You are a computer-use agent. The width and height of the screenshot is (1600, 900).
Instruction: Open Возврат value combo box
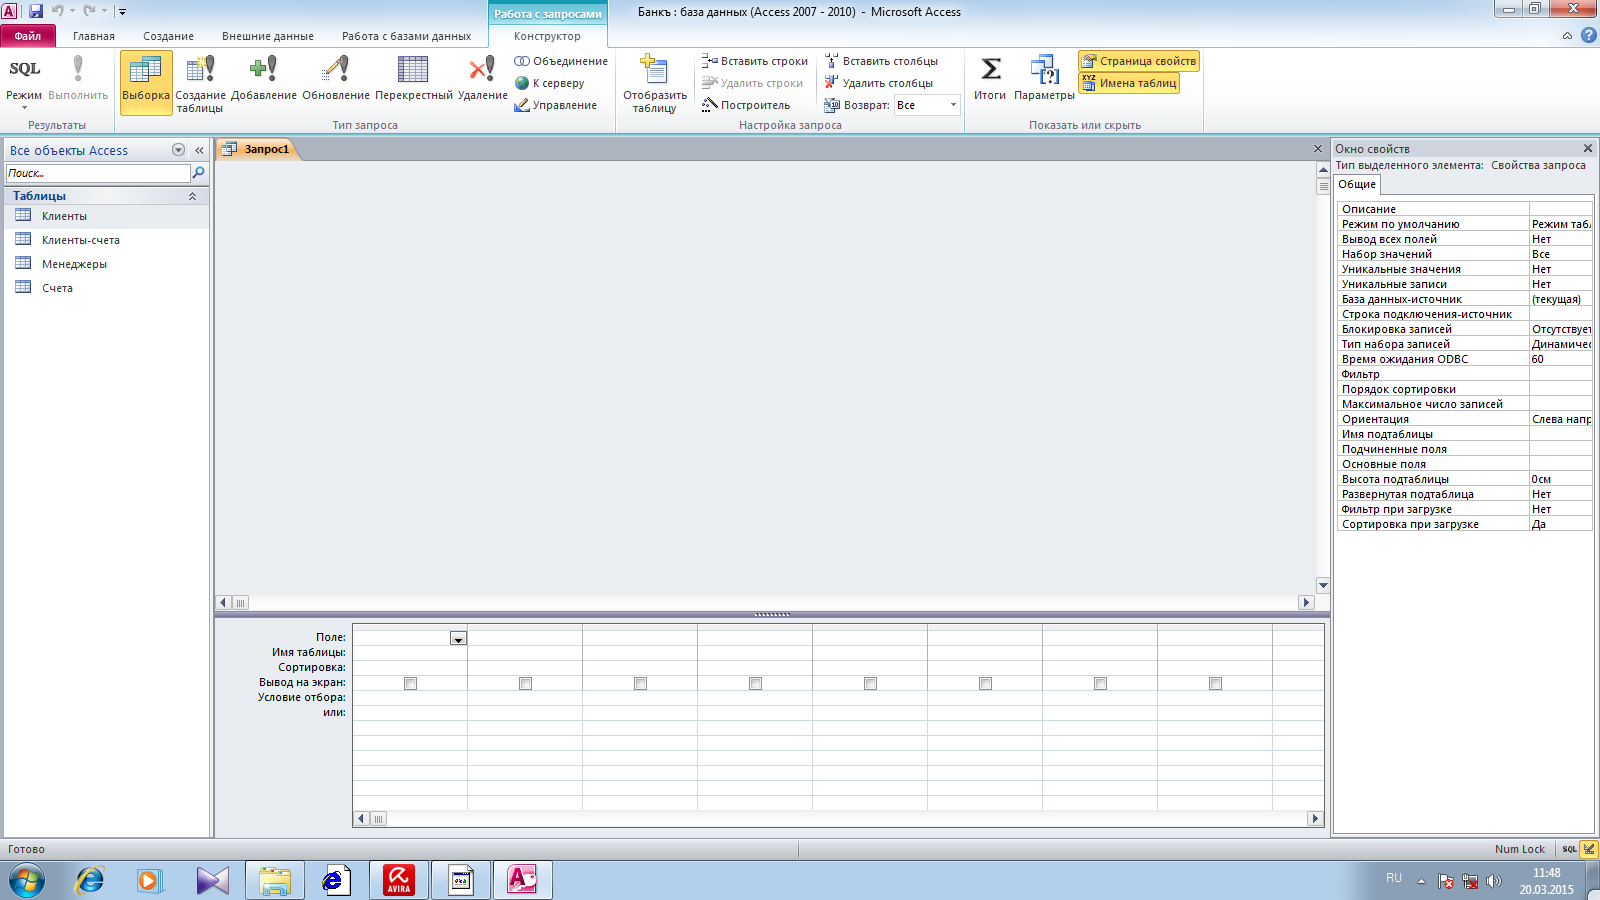click(927, 105)
